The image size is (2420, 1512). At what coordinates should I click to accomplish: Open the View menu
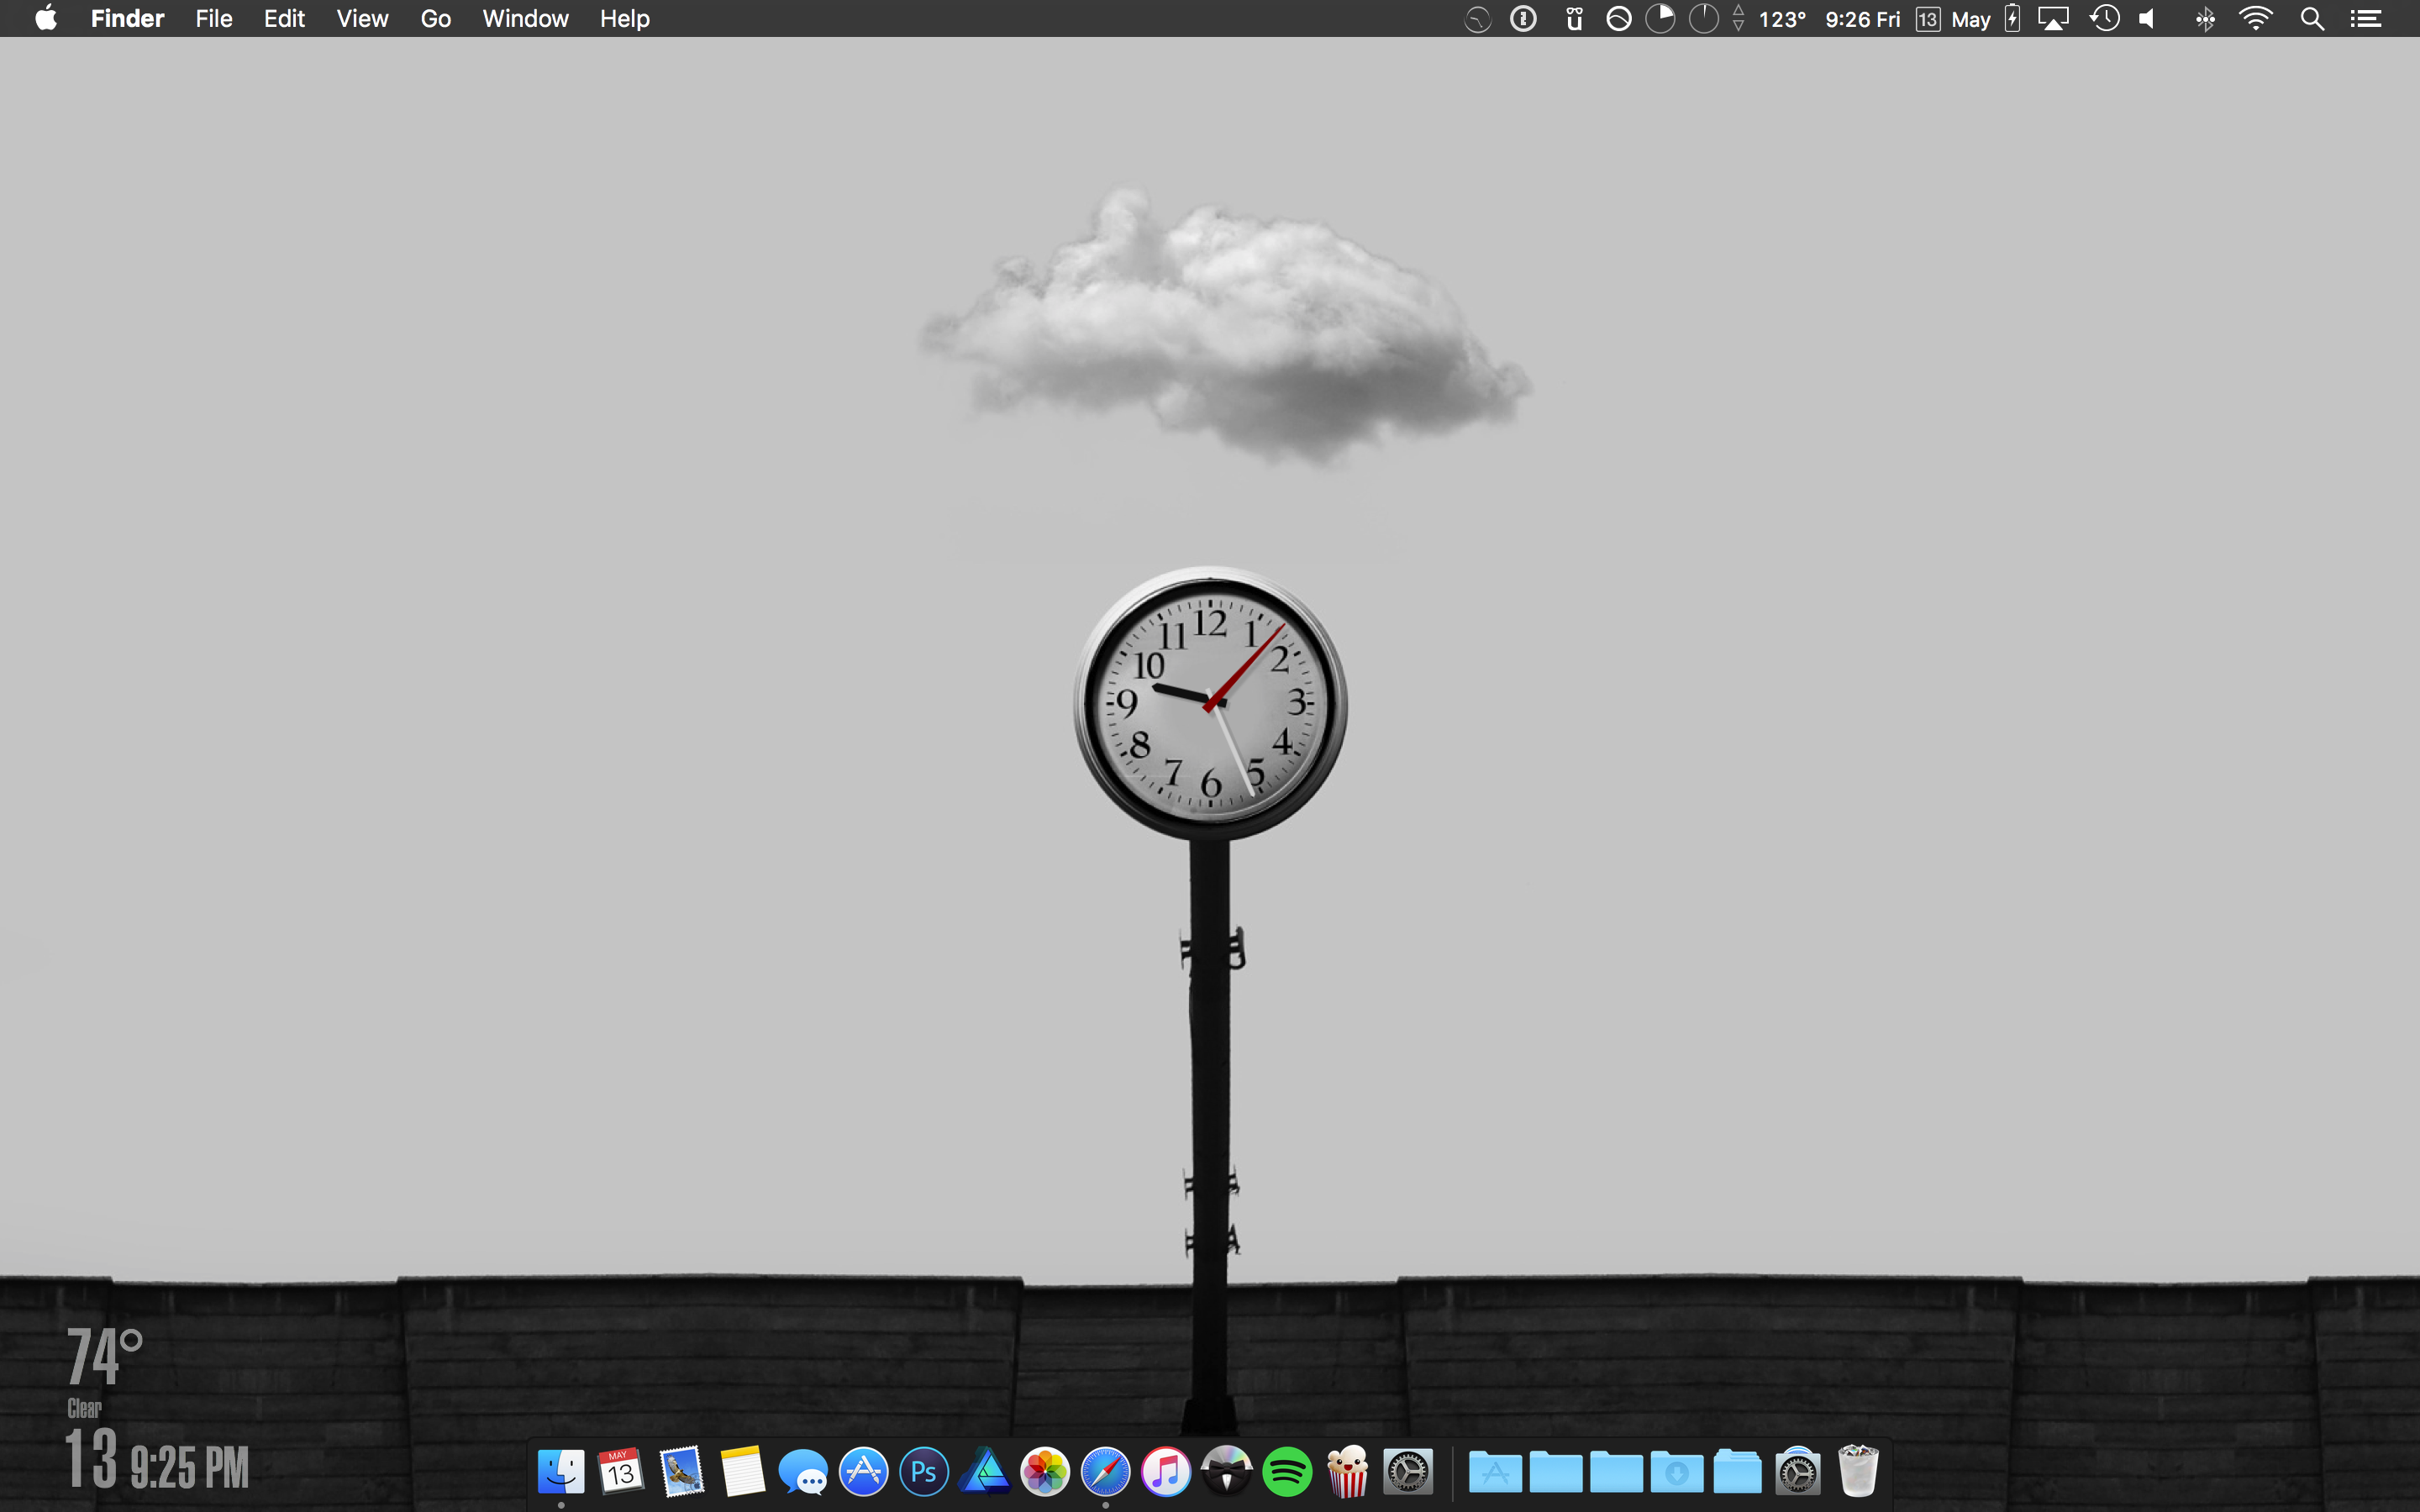click(x=362, y=19)
